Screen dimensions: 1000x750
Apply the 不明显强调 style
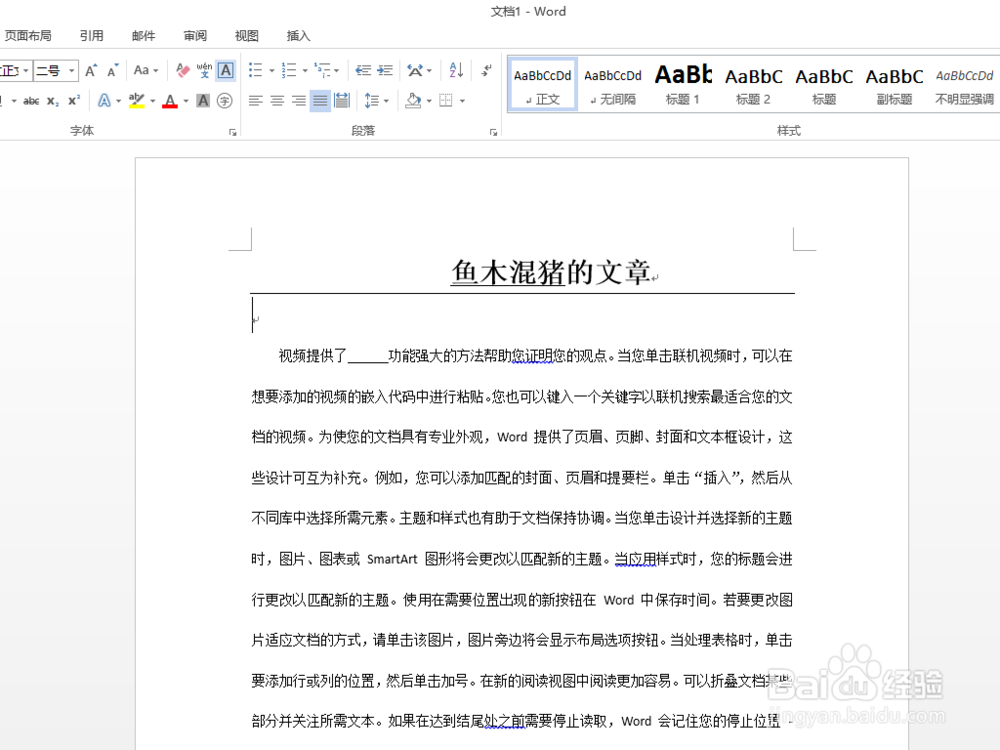(964, 84)
